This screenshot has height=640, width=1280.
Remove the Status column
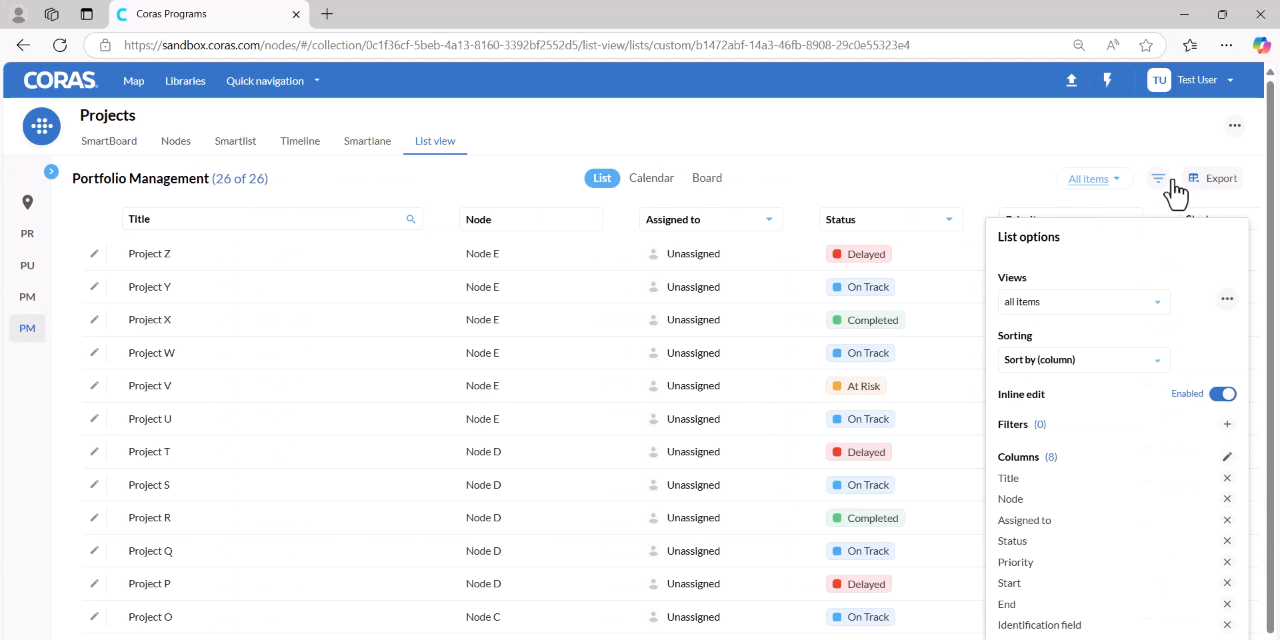pos(1227,541)
